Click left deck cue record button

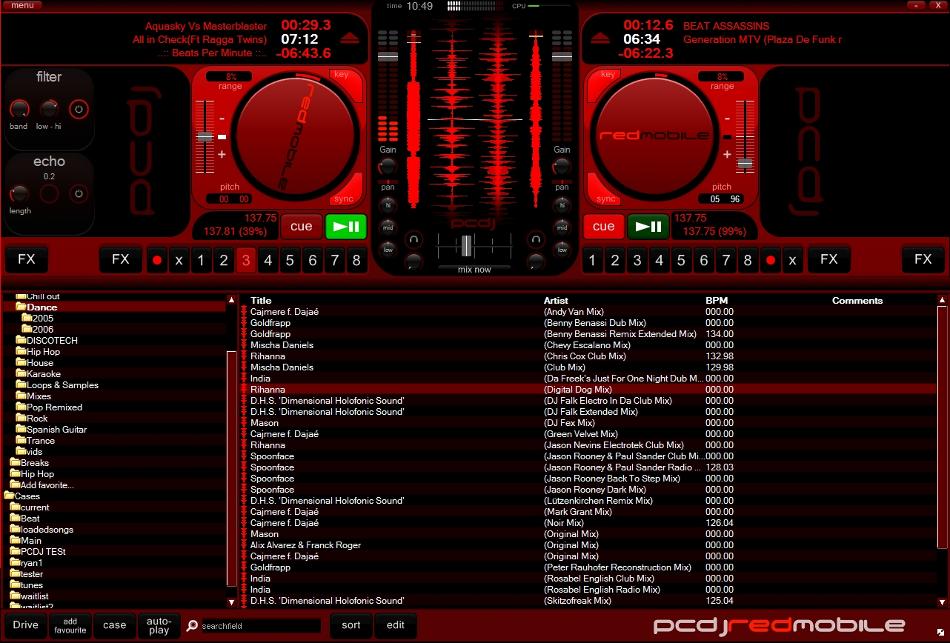click(157, 260)
